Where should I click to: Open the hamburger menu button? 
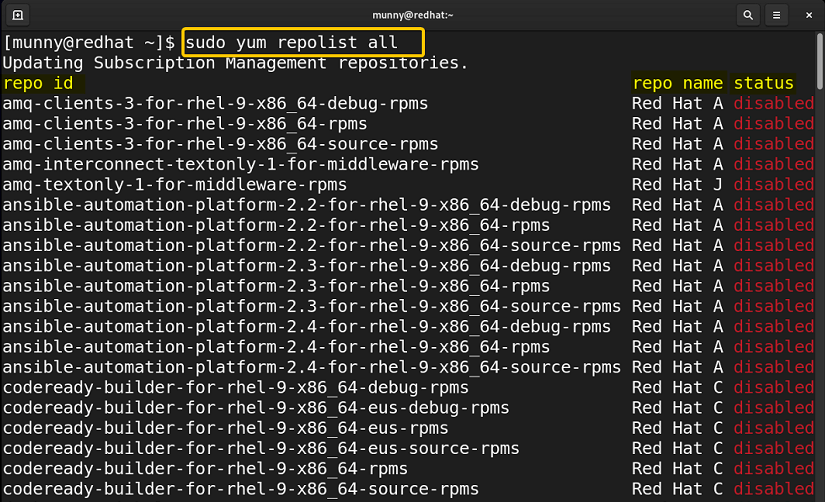(776, 15)
